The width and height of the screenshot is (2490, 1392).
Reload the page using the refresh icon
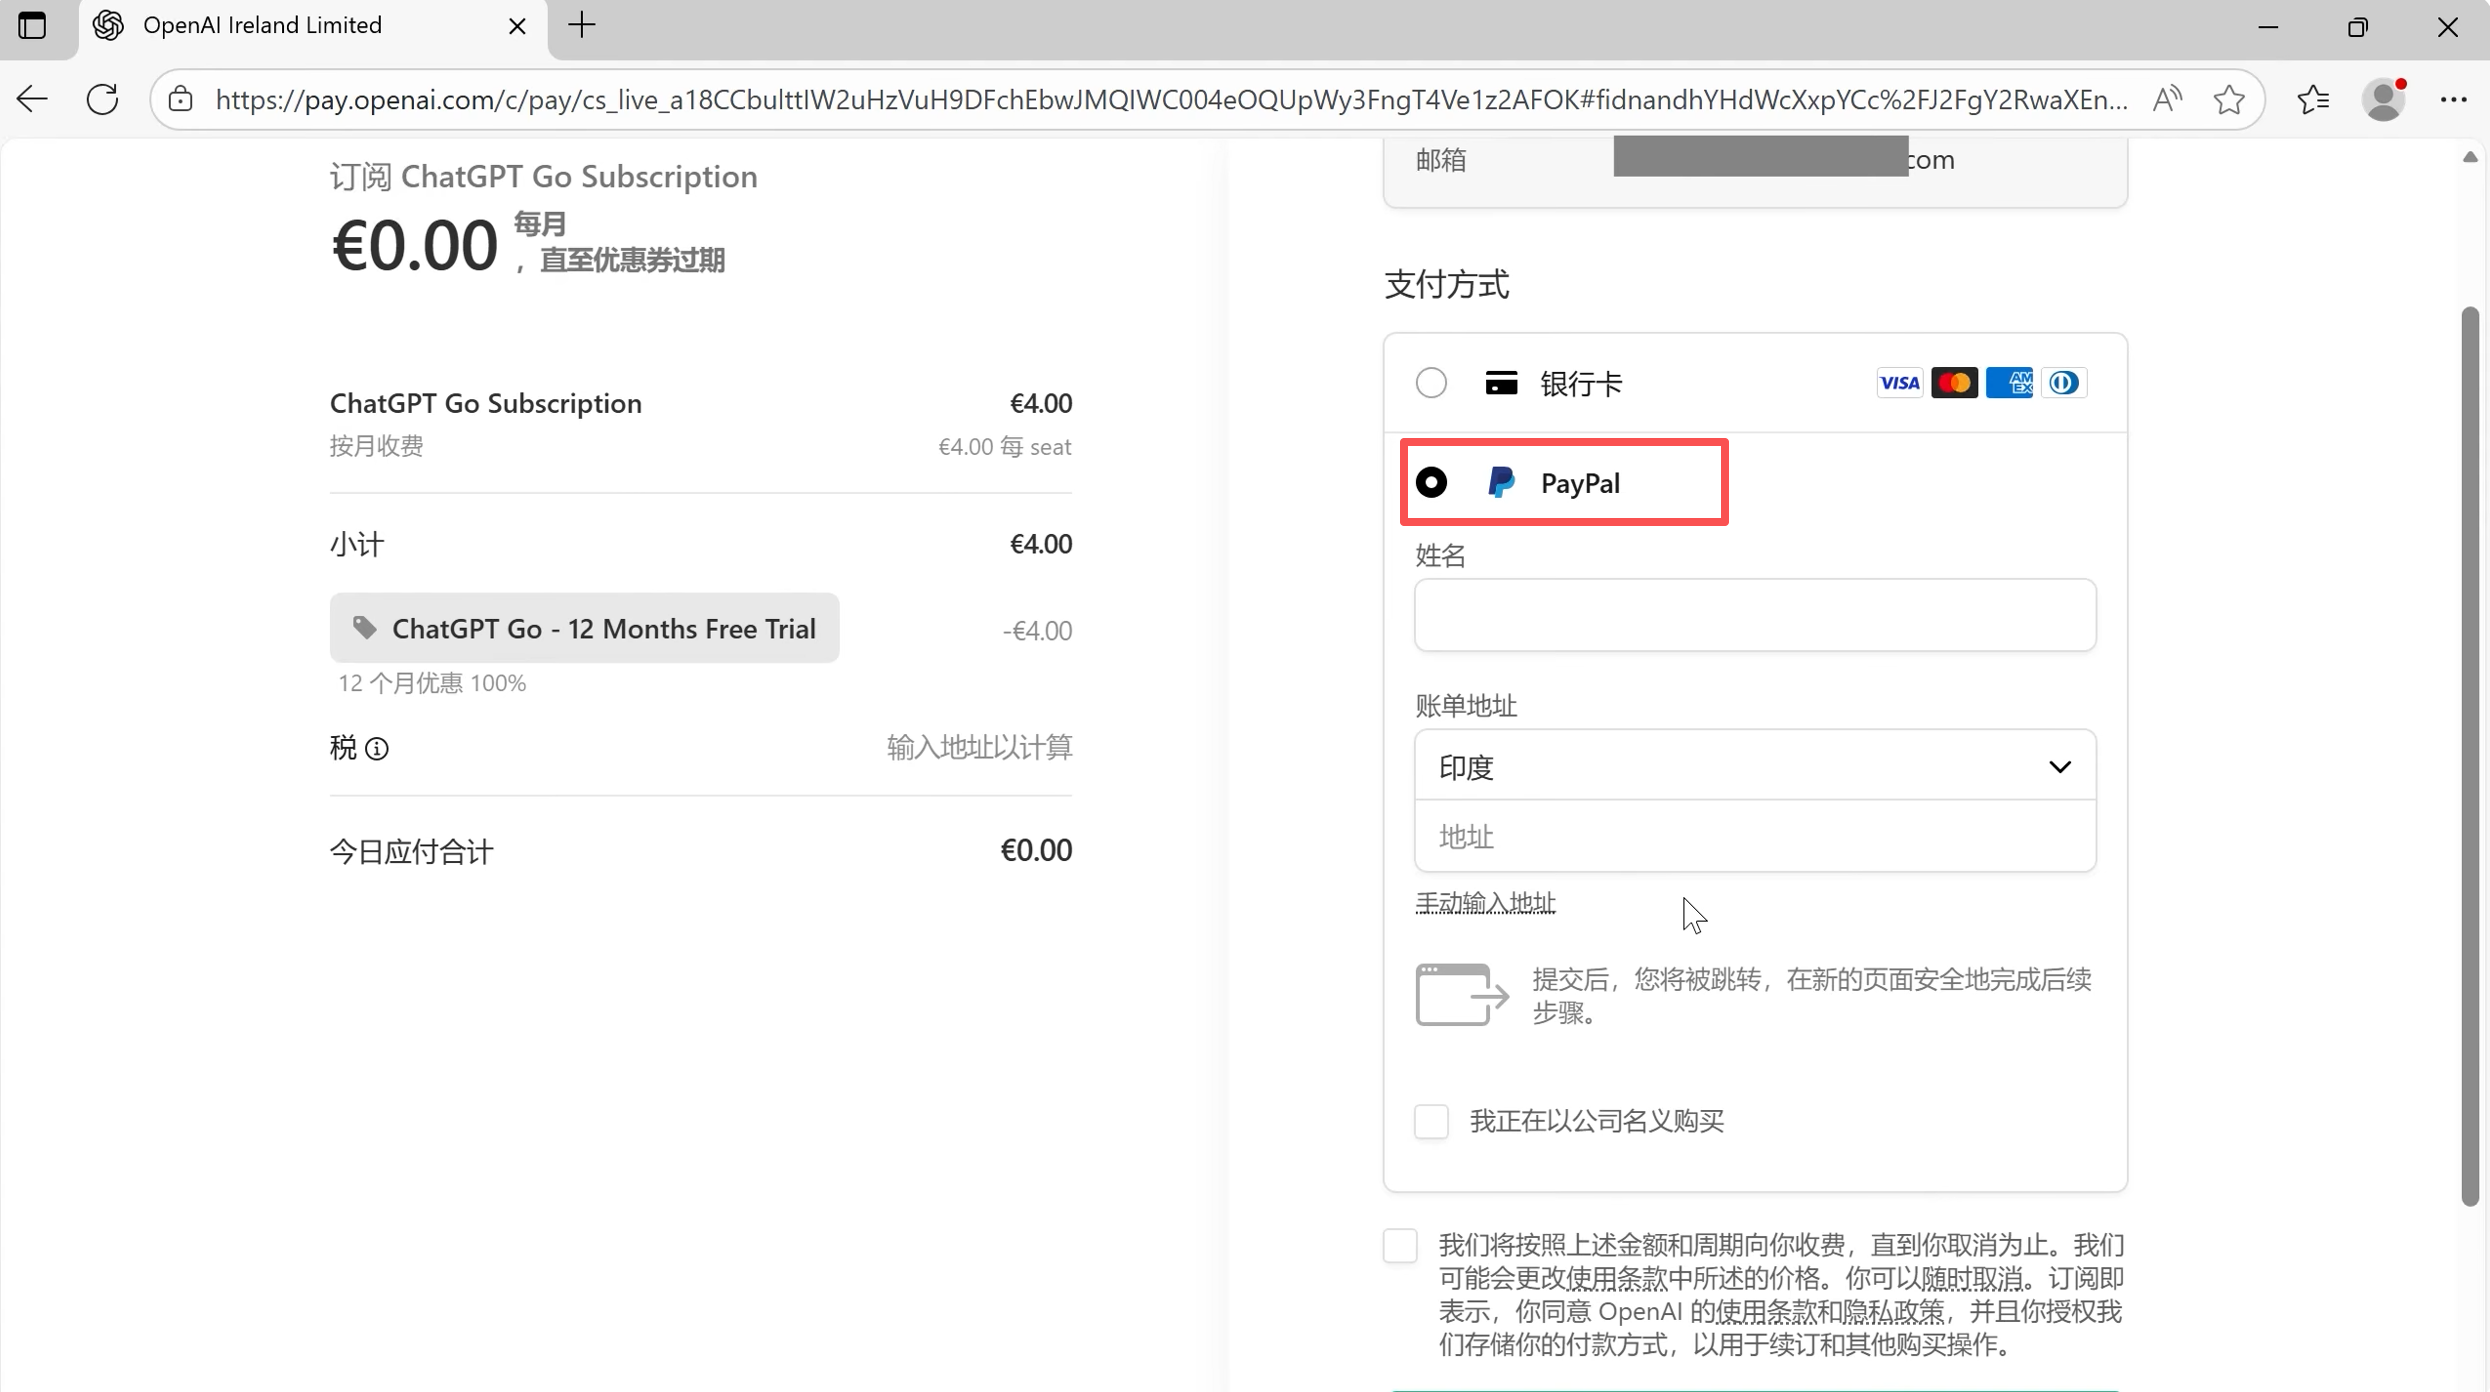tap(101, 98)
